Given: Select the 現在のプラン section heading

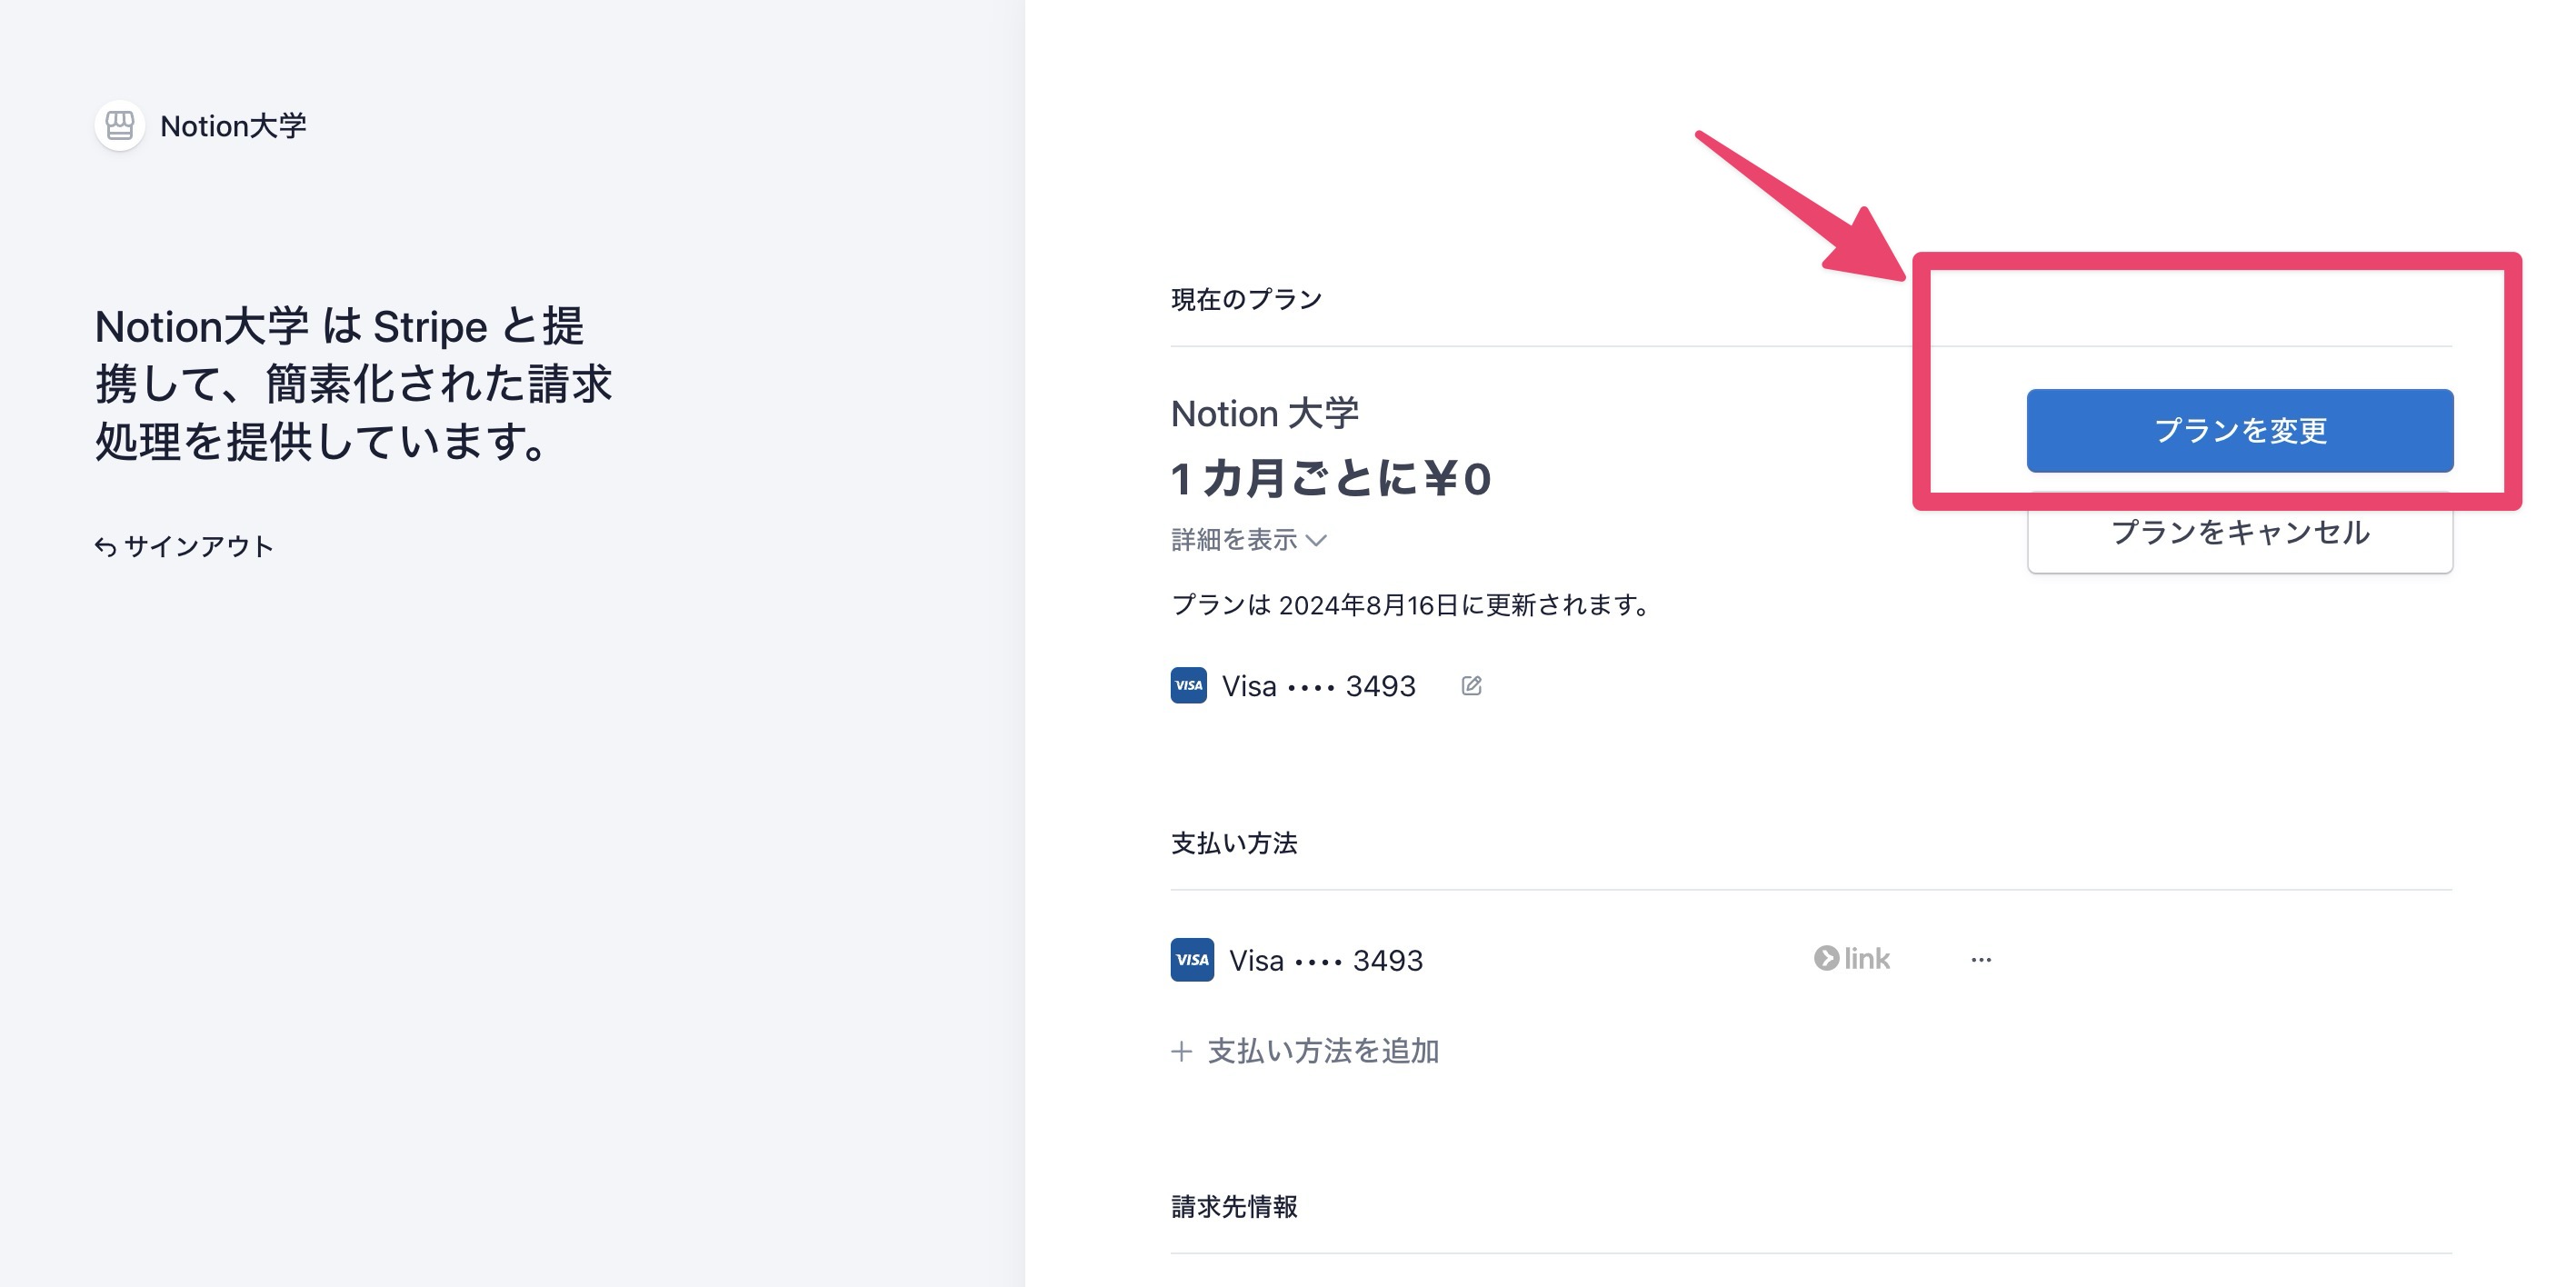Looking at the screenshot, I should click(x=1246, y=299).
